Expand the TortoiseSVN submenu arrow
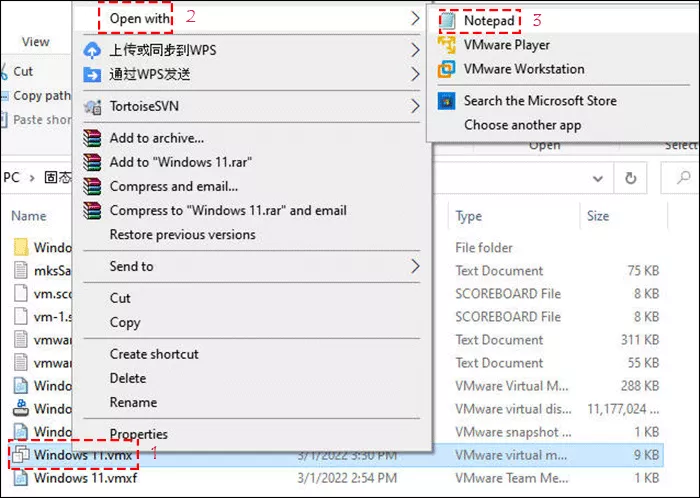 [x=415, y=106]
